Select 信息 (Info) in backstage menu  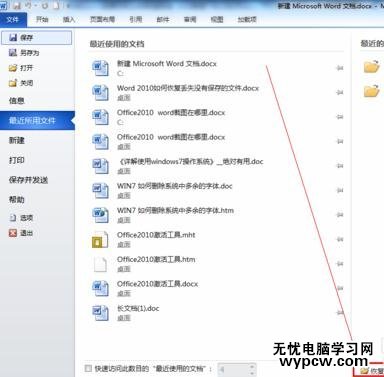pos(17,100)
